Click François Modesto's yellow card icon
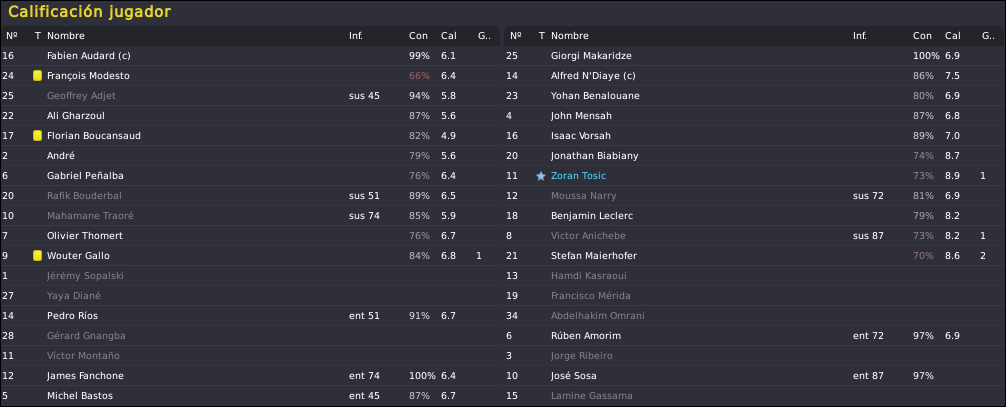The width and height of the screenshot is (1006, 407). [37, 76]
